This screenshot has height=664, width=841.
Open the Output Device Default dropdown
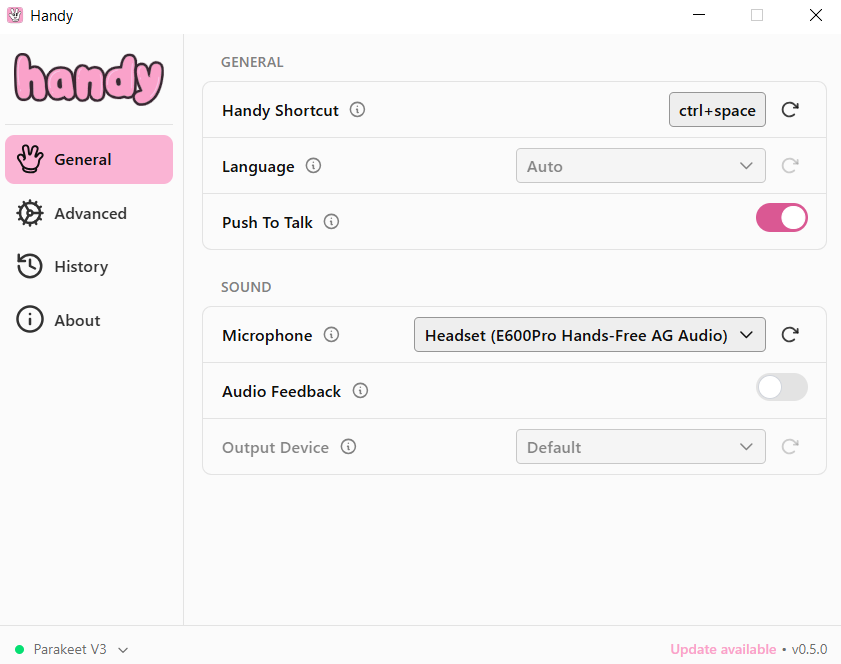[640, 447]
